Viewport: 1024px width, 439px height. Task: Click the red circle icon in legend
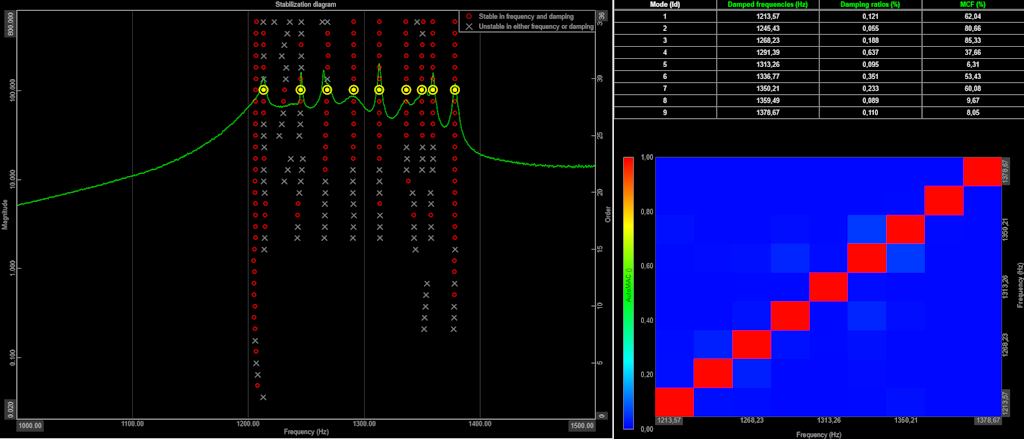click(469, 15)
